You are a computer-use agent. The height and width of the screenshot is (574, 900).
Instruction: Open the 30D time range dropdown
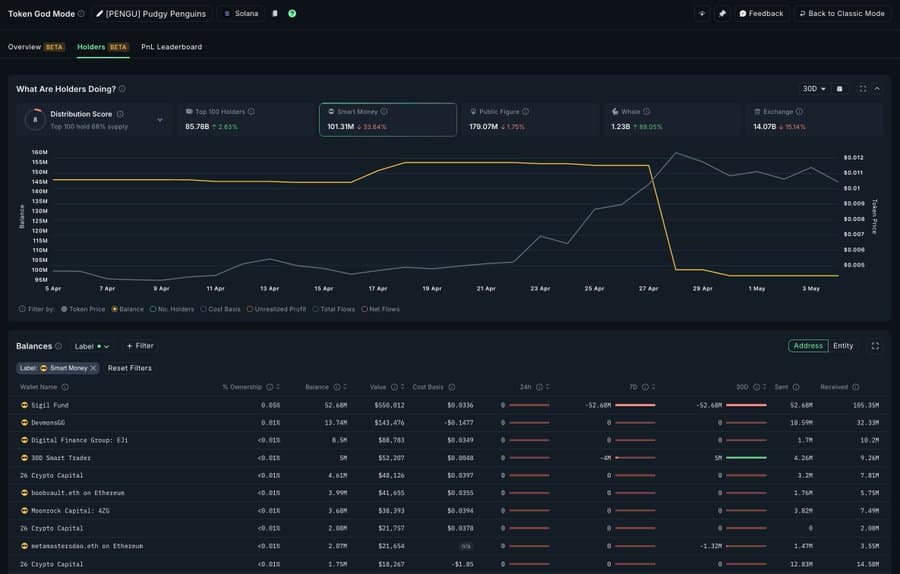point(814,89)
